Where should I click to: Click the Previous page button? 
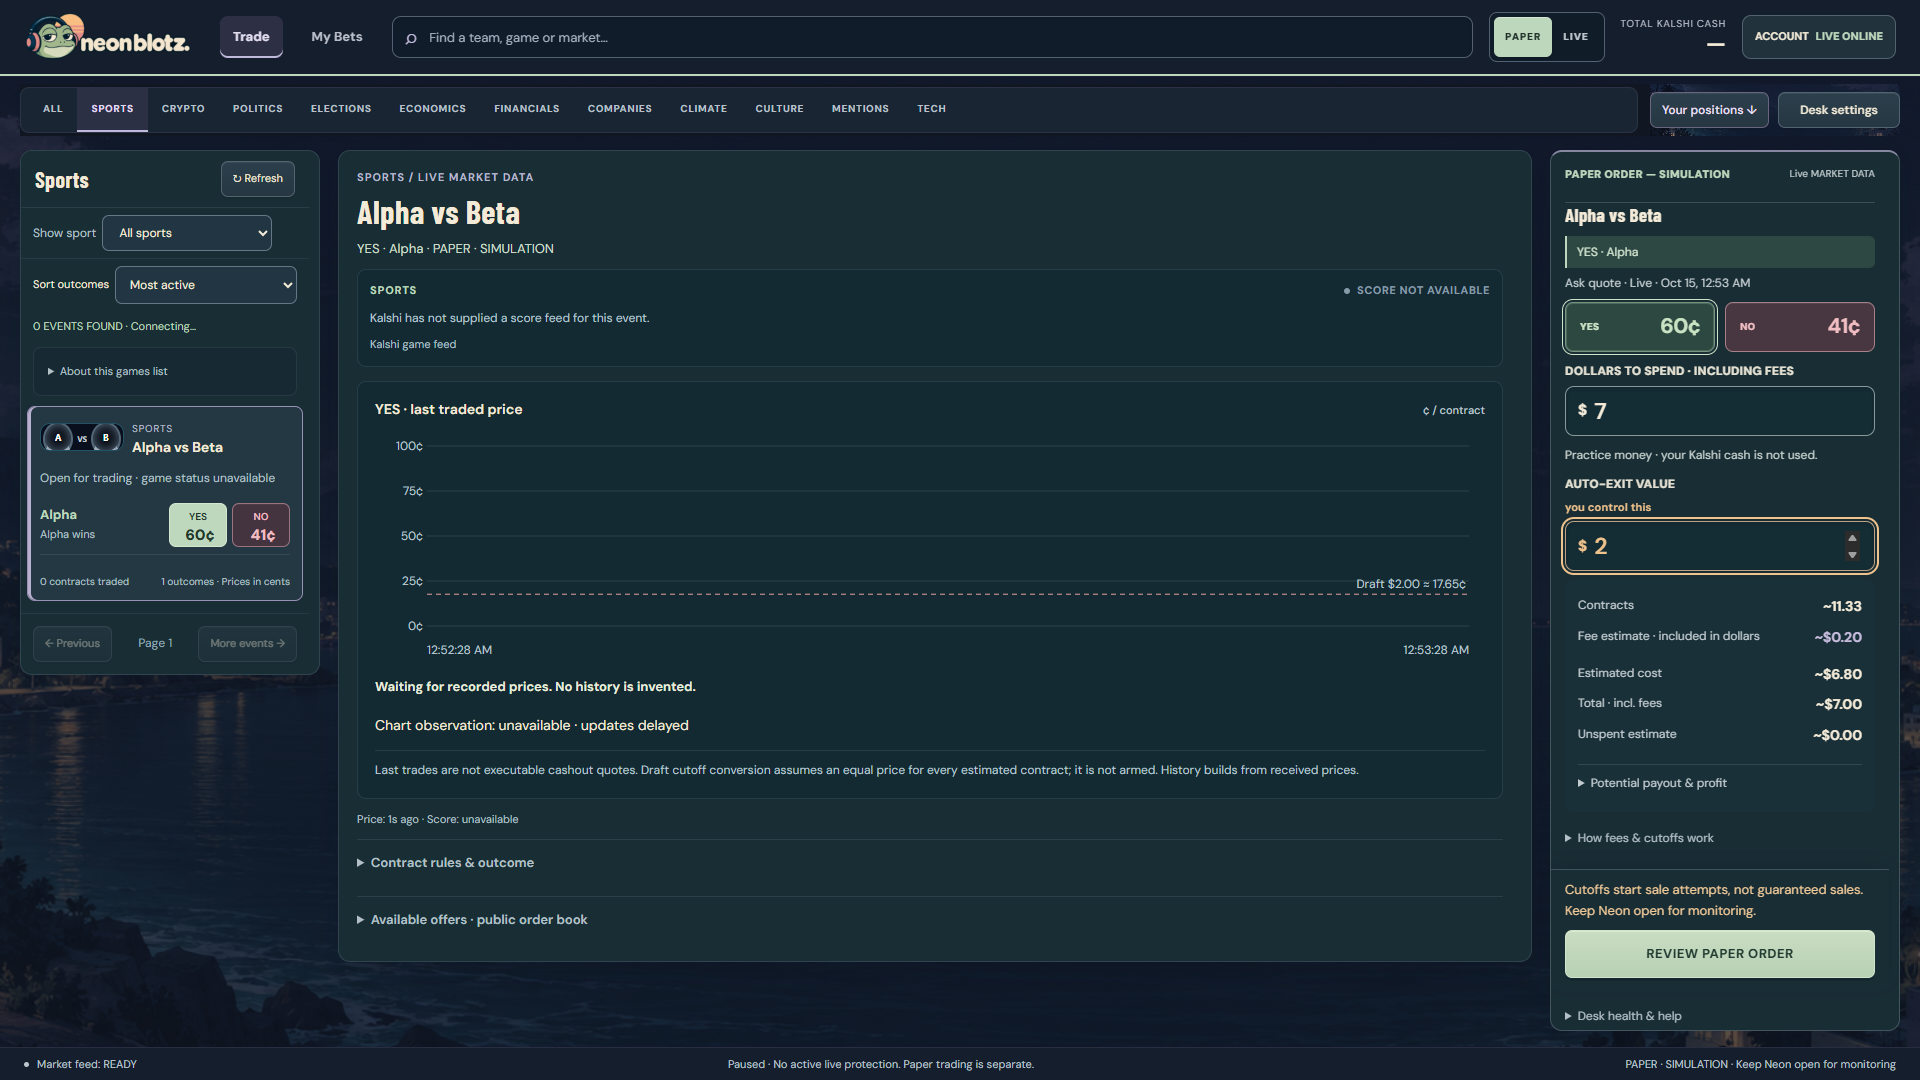click(x=72, y=644)
